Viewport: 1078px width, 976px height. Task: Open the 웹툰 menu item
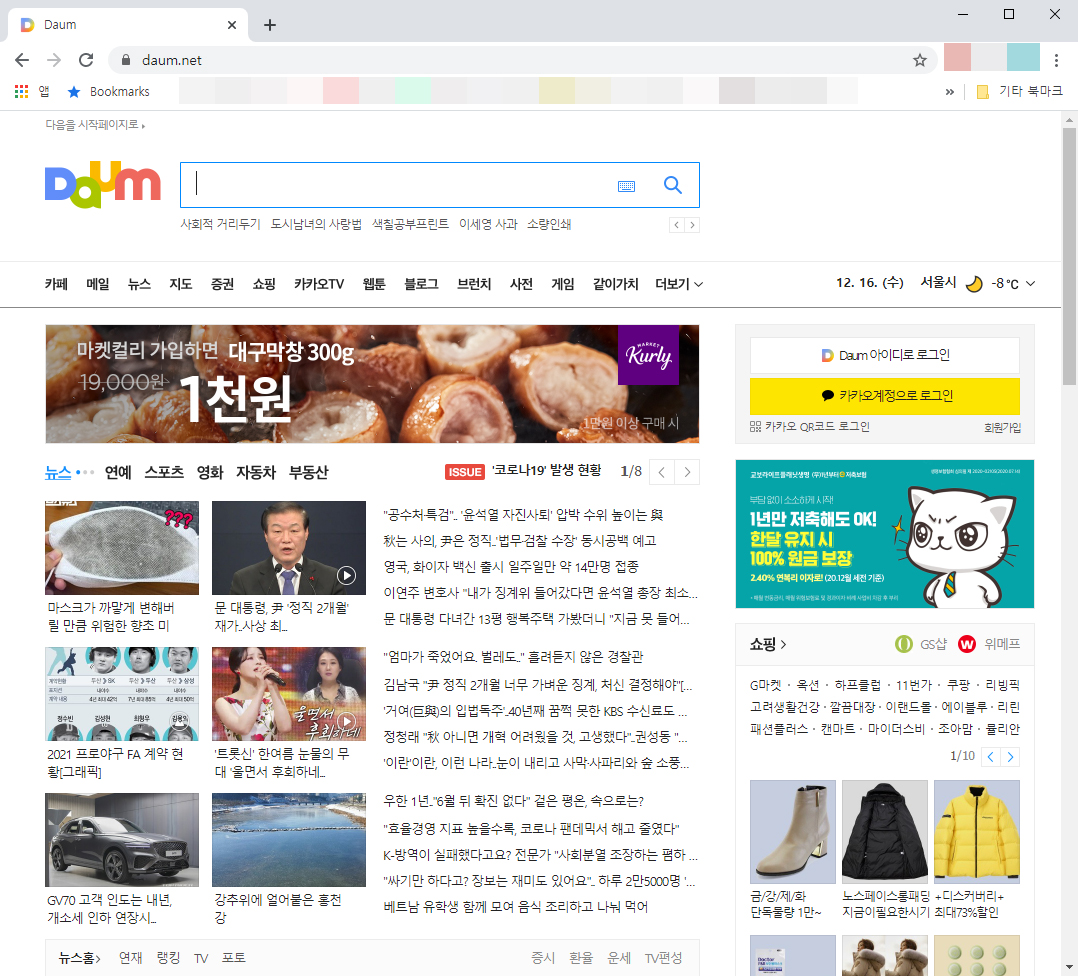point(374,284)
